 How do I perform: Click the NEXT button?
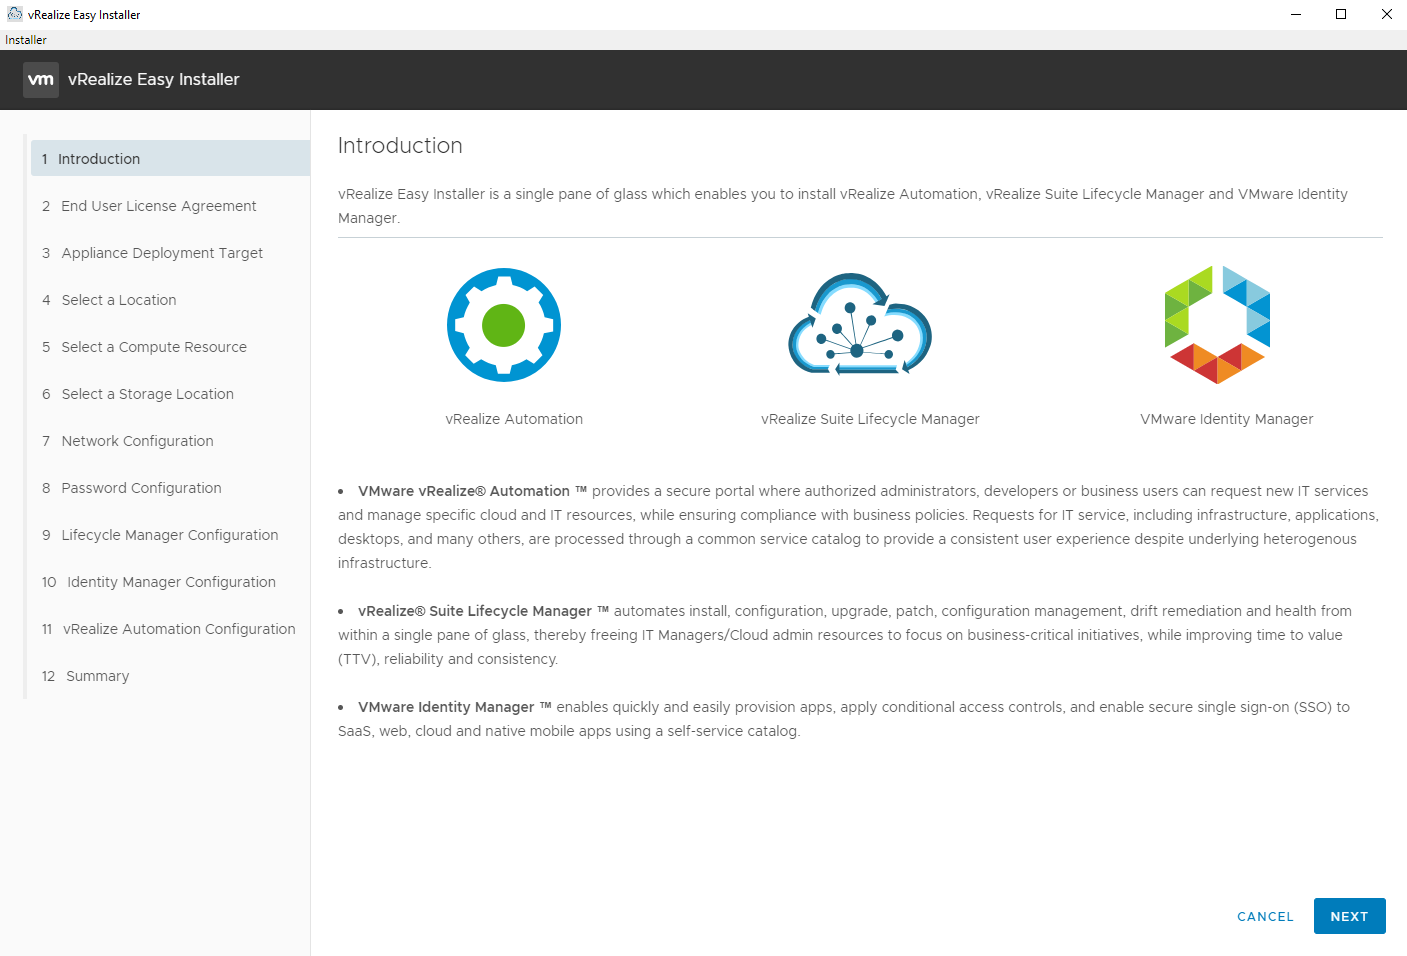pos(1349,916)
